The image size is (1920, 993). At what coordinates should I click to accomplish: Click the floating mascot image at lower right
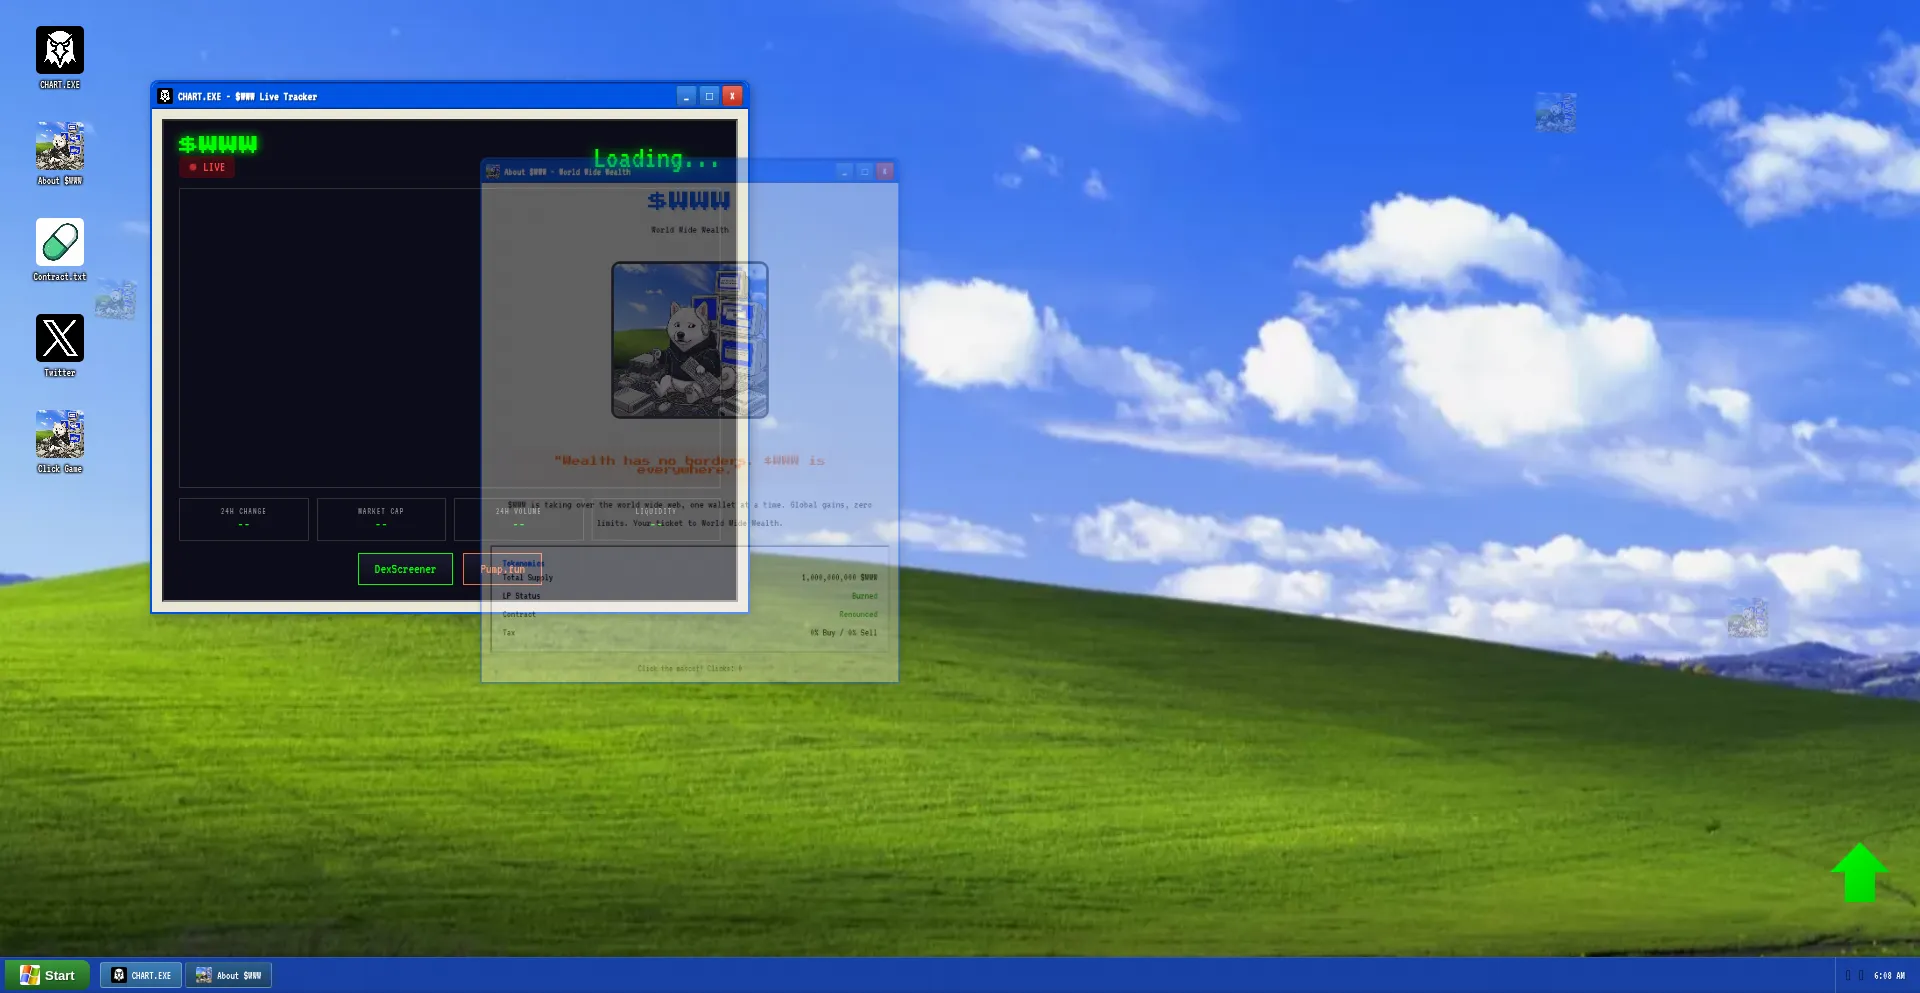pos(1747,618)
